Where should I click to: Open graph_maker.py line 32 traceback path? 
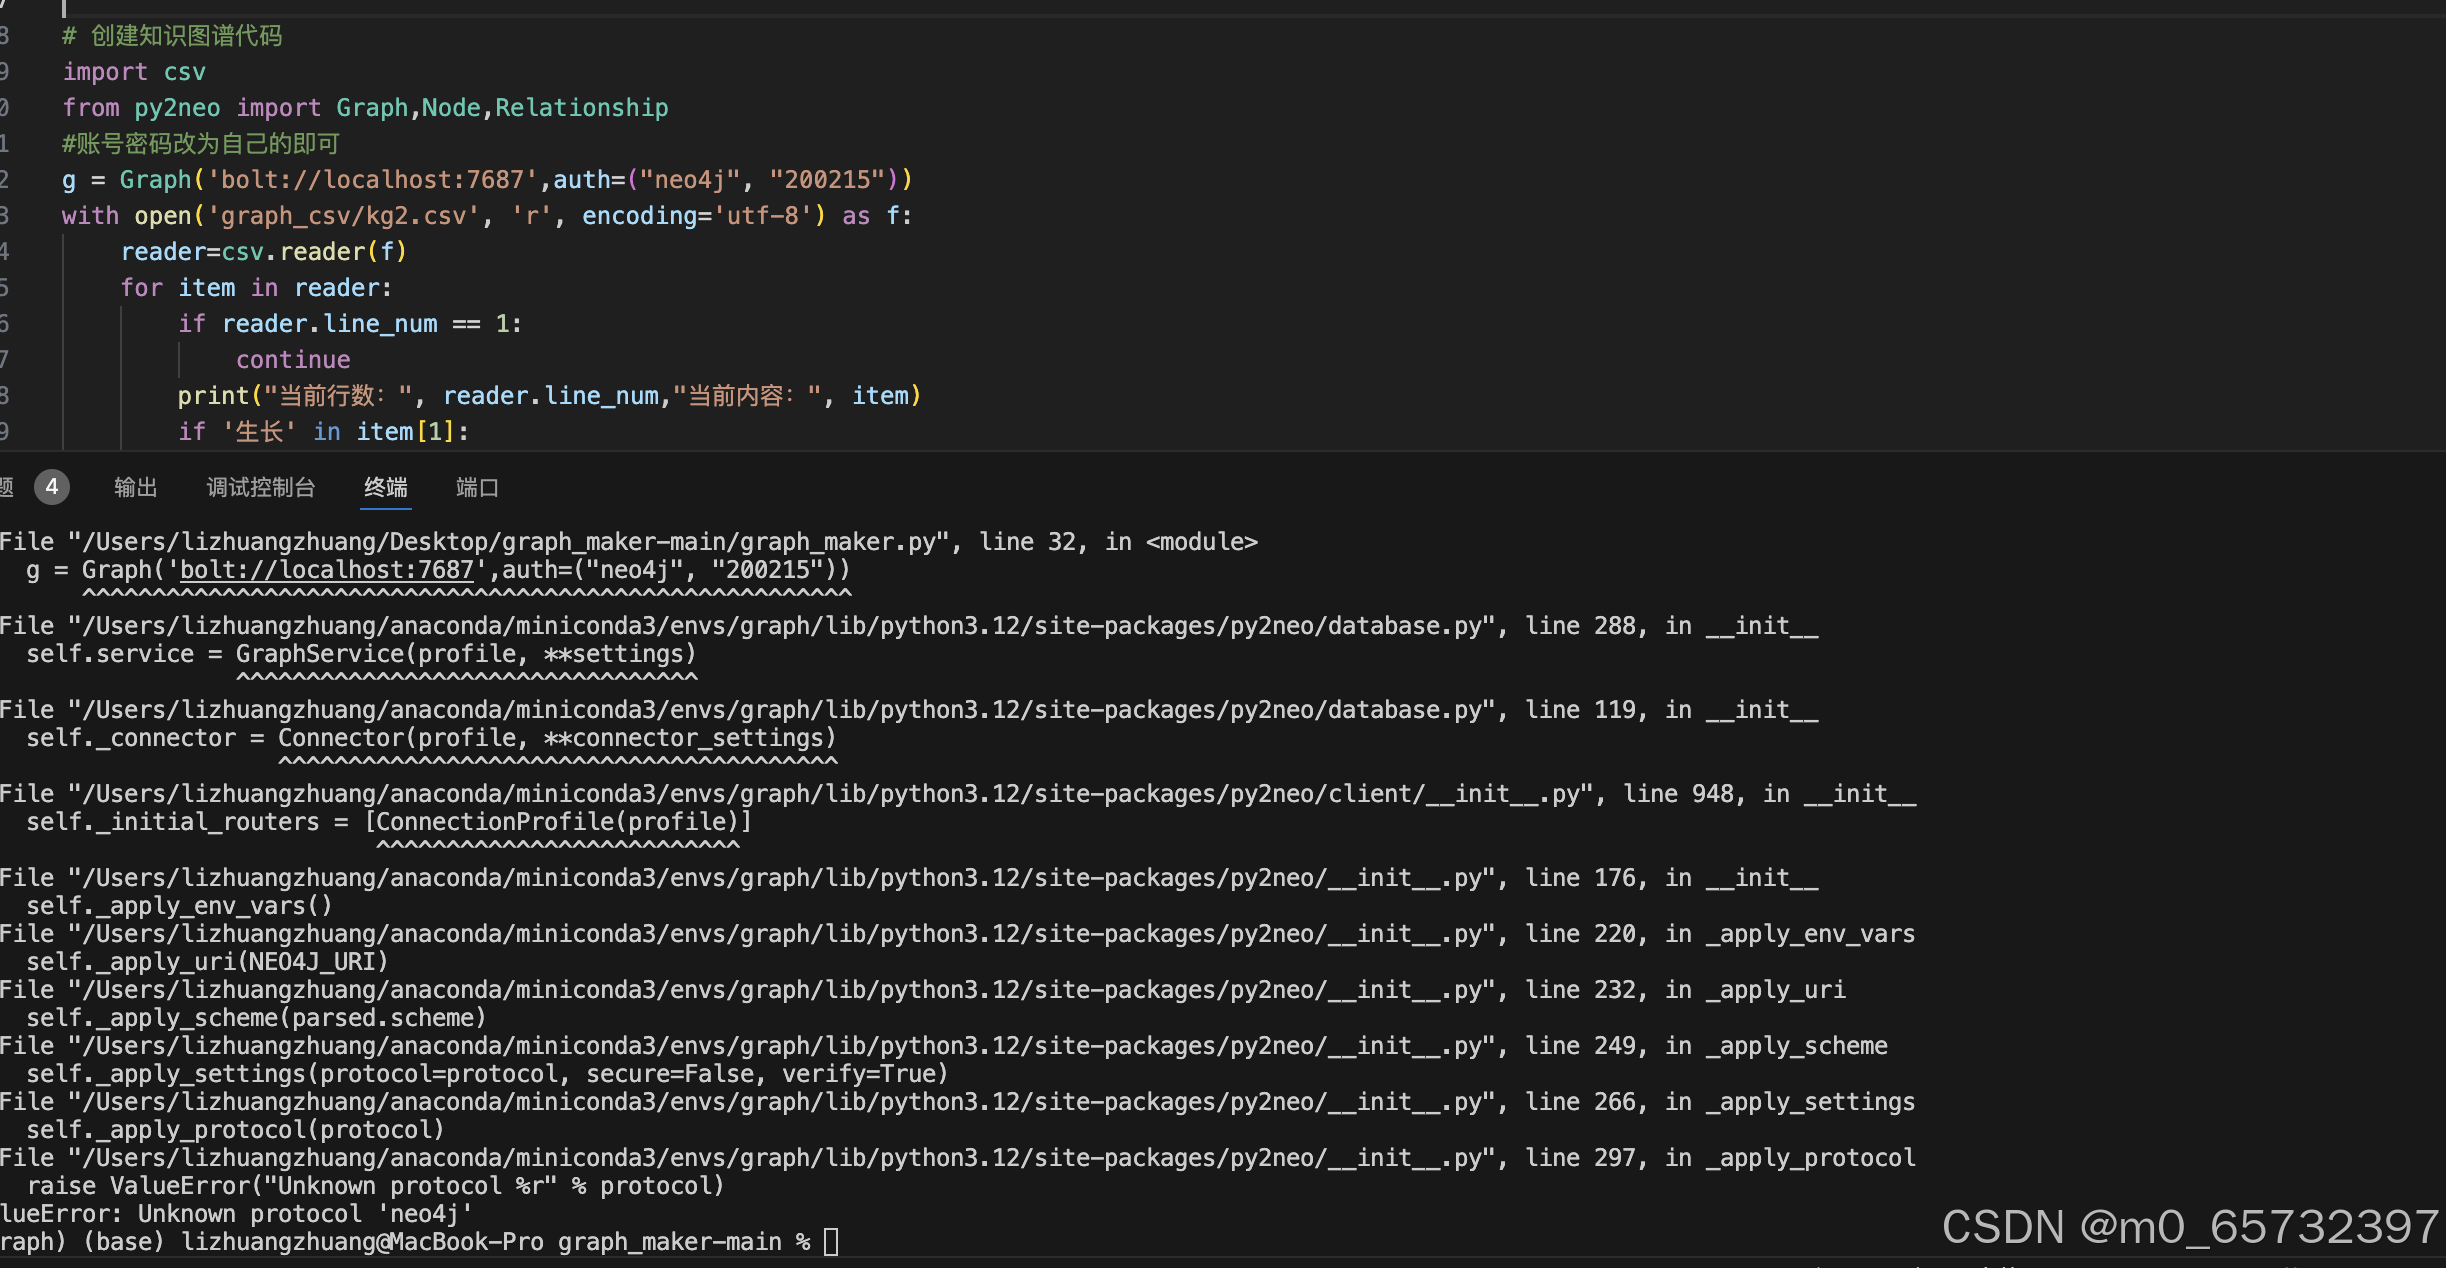(510, 542)
